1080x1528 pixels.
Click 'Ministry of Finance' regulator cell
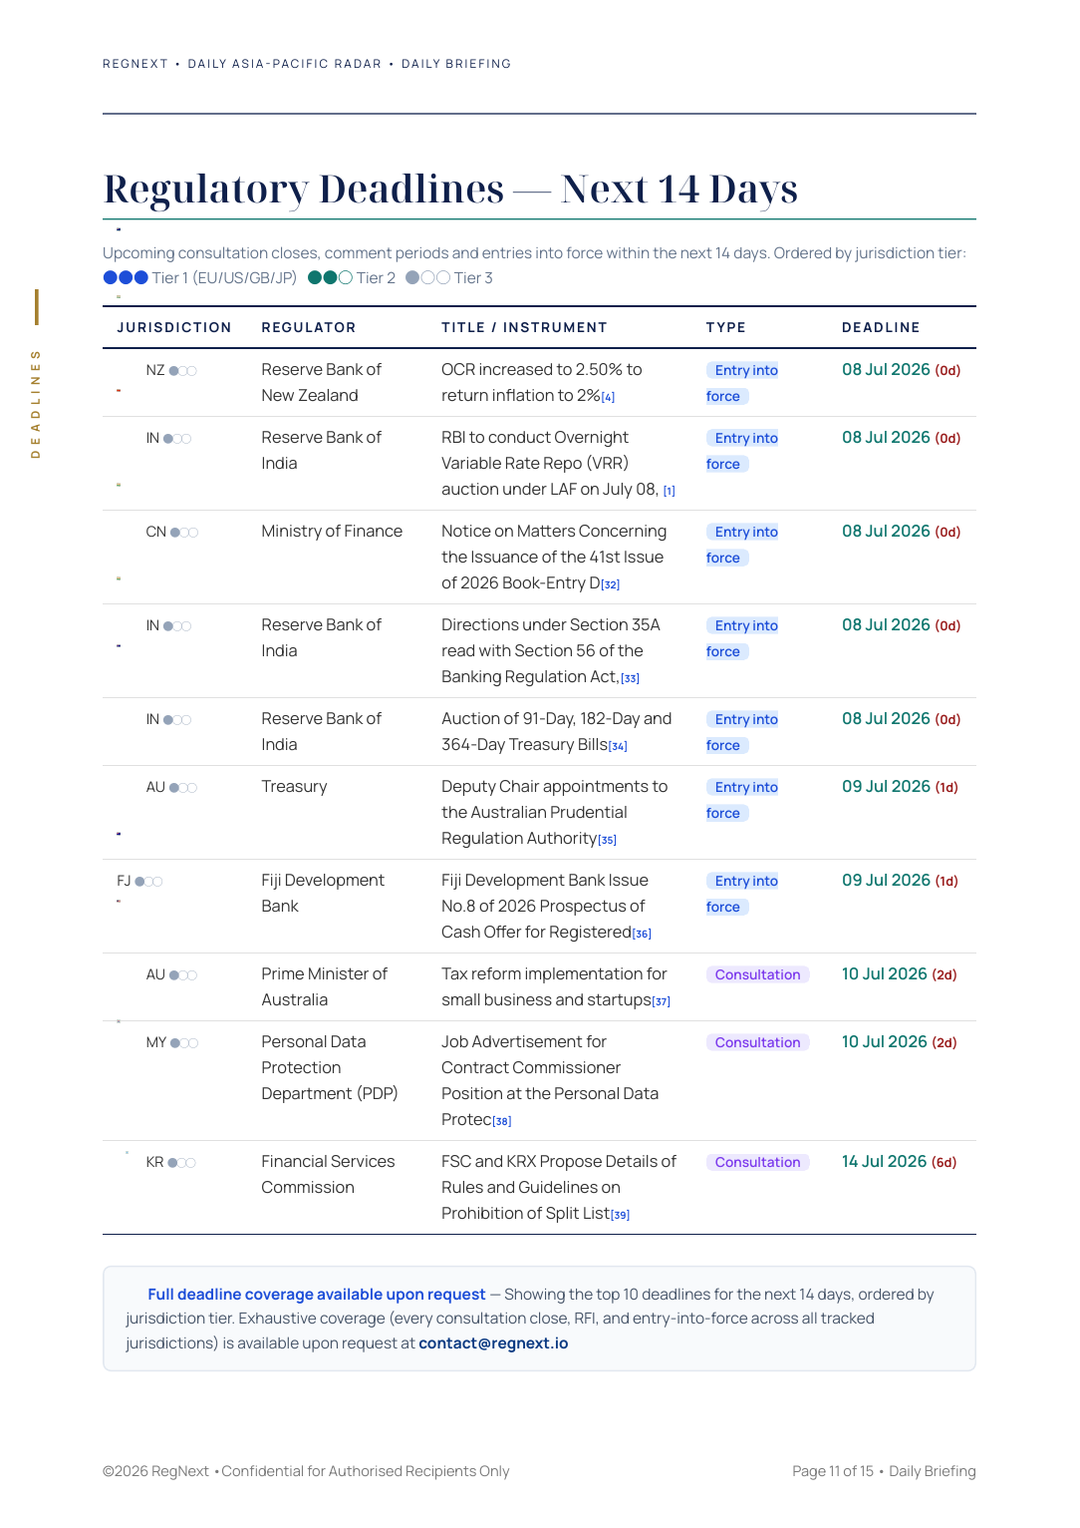click(x=332, y=532)
